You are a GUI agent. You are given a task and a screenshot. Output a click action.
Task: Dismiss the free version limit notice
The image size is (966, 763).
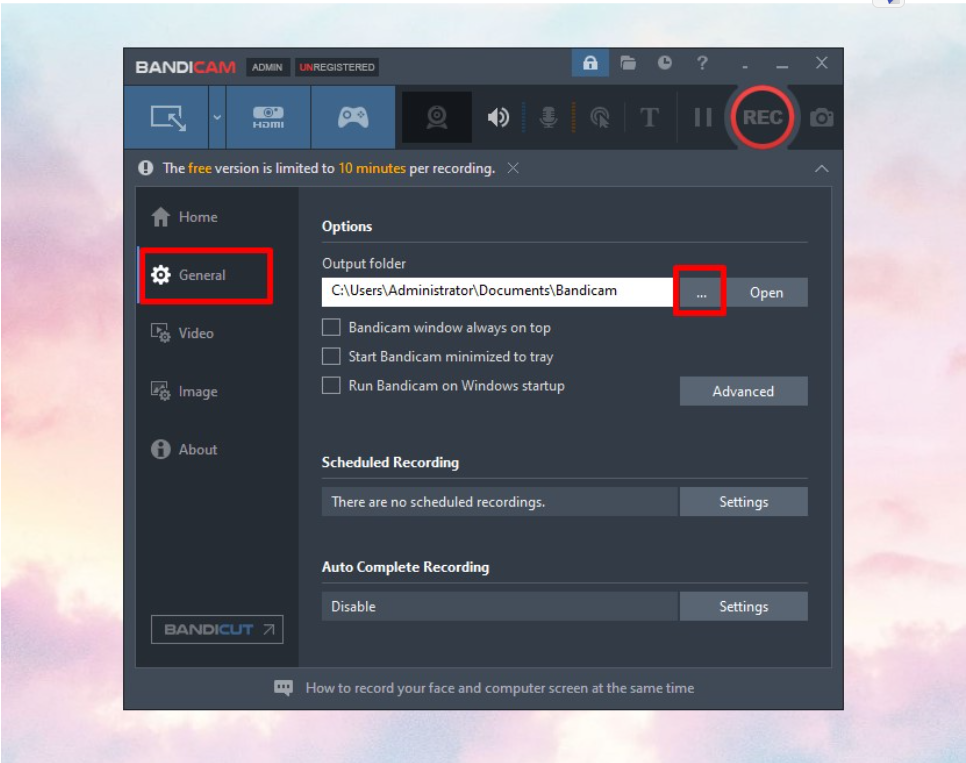click(513, 168)
